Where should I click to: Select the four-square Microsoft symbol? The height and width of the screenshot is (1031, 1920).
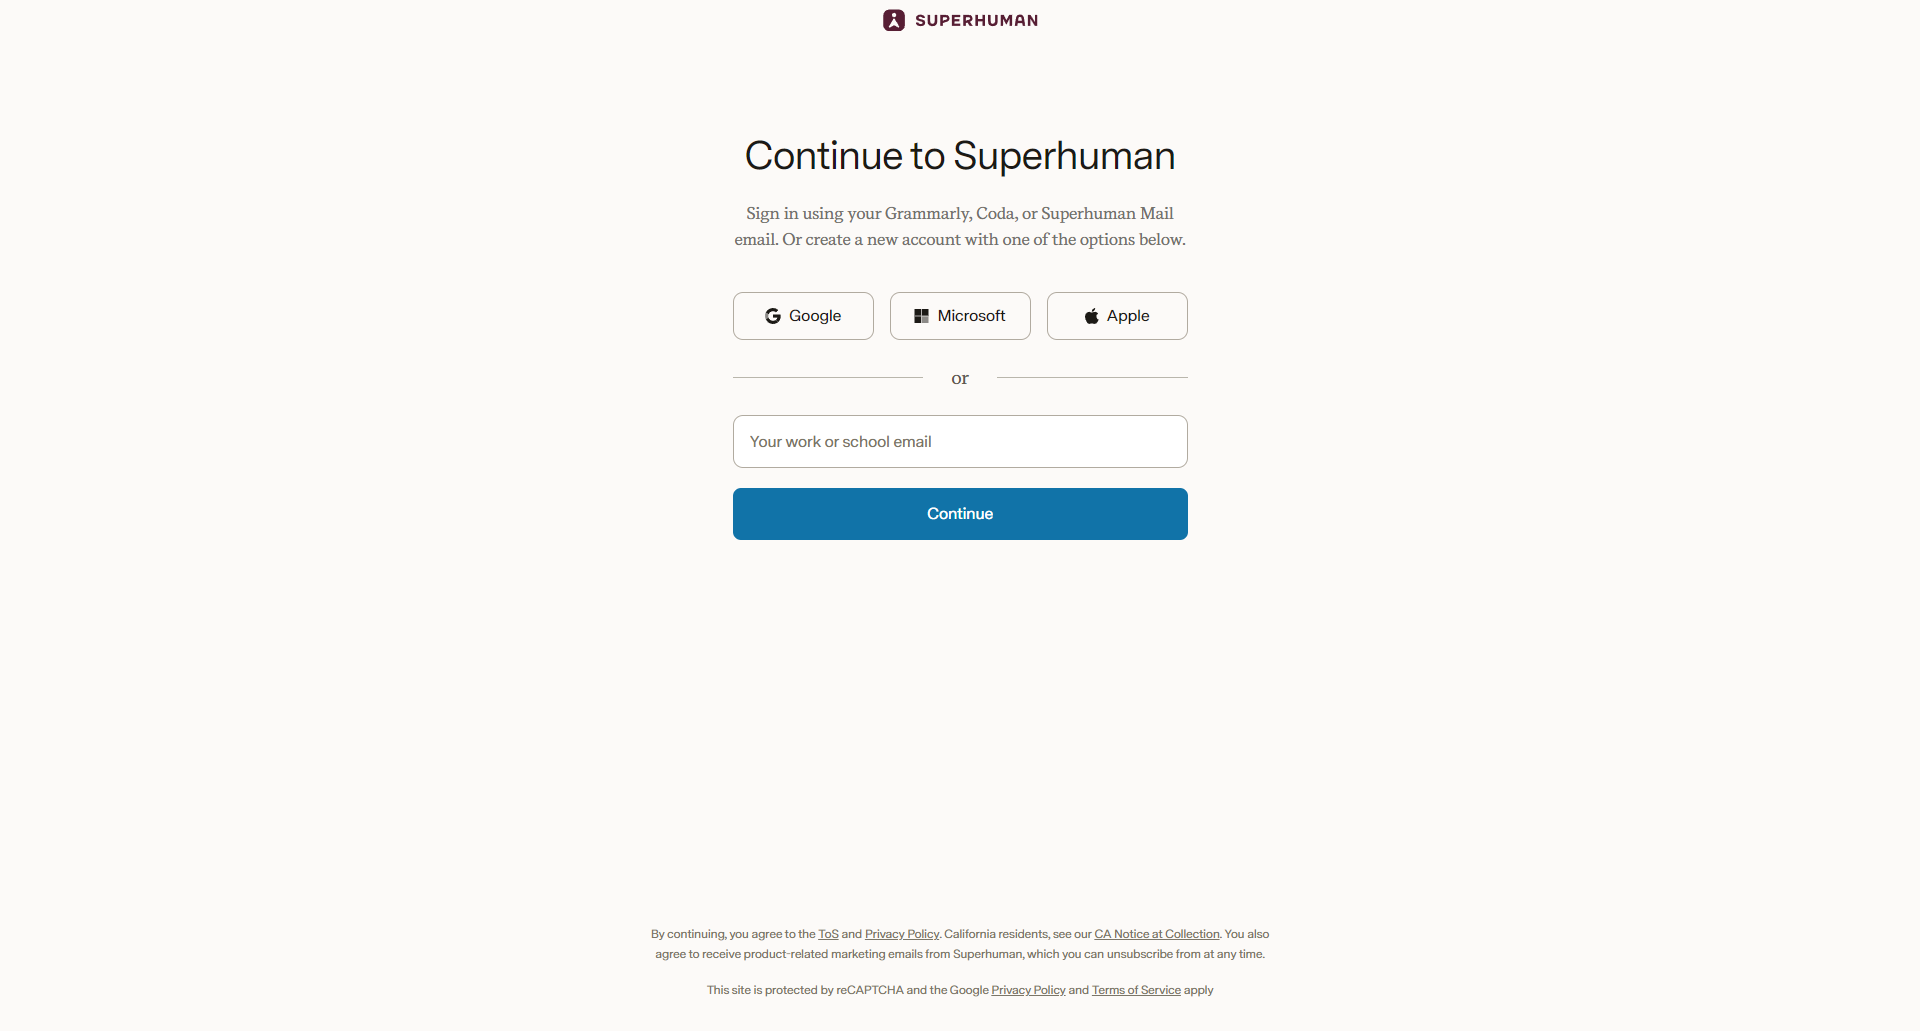click(x=922, y=315)
